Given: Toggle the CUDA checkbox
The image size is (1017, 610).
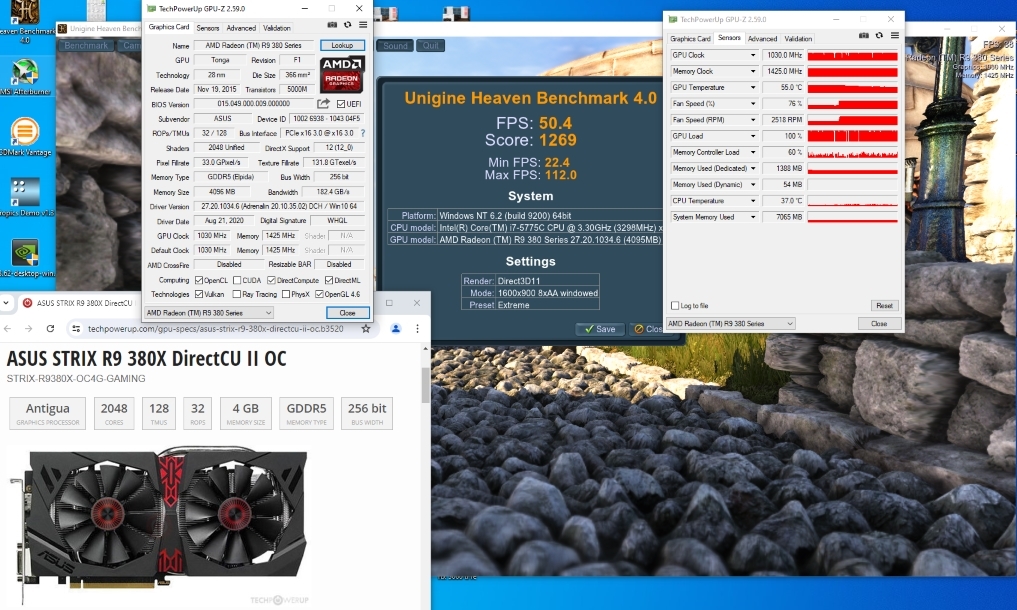Looking at the screenshot, I should (x=237, y=280).
